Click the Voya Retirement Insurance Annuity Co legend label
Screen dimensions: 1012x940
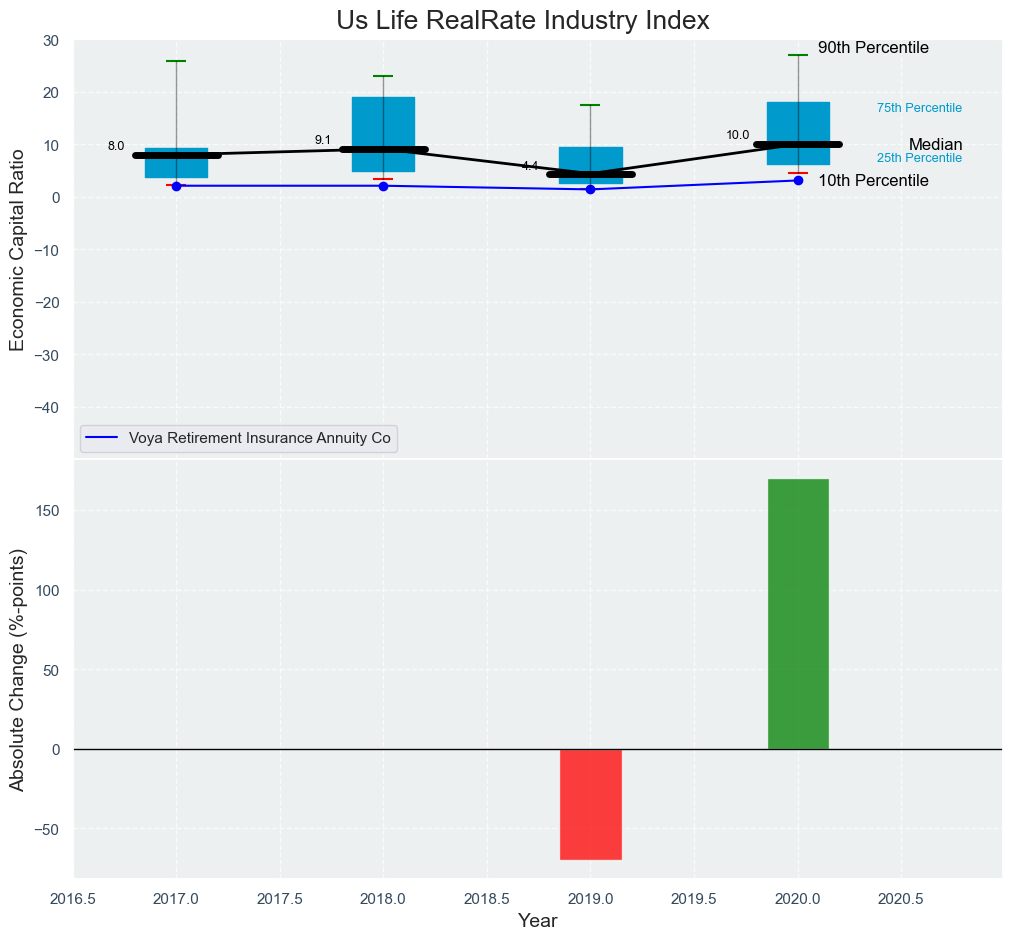coord(259,438)
